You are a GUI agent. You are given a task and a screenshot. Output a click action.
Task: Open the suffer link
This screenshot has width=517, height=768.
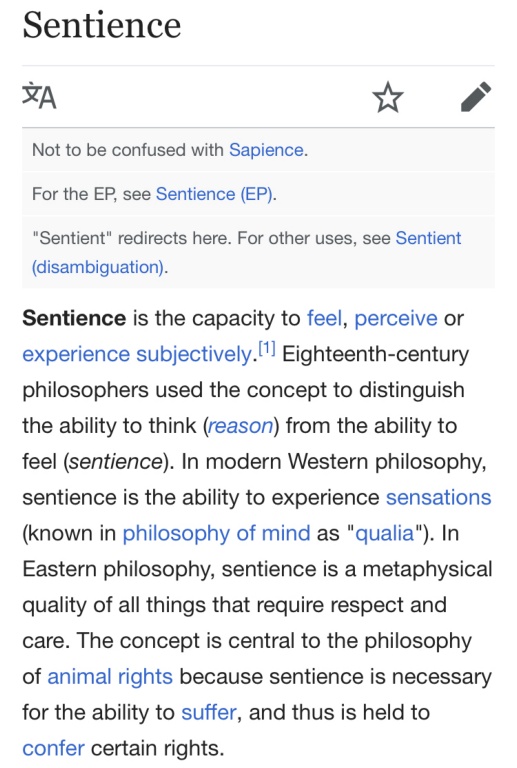tap(209, 712)
